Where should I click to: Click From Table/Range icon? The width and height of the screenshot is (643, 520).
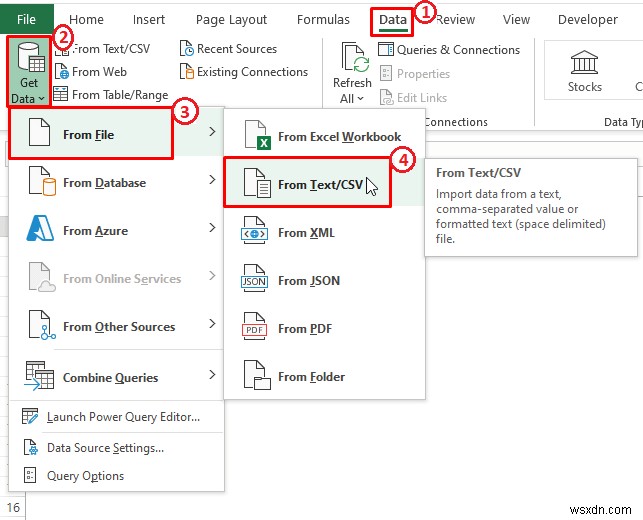point(61,94)
